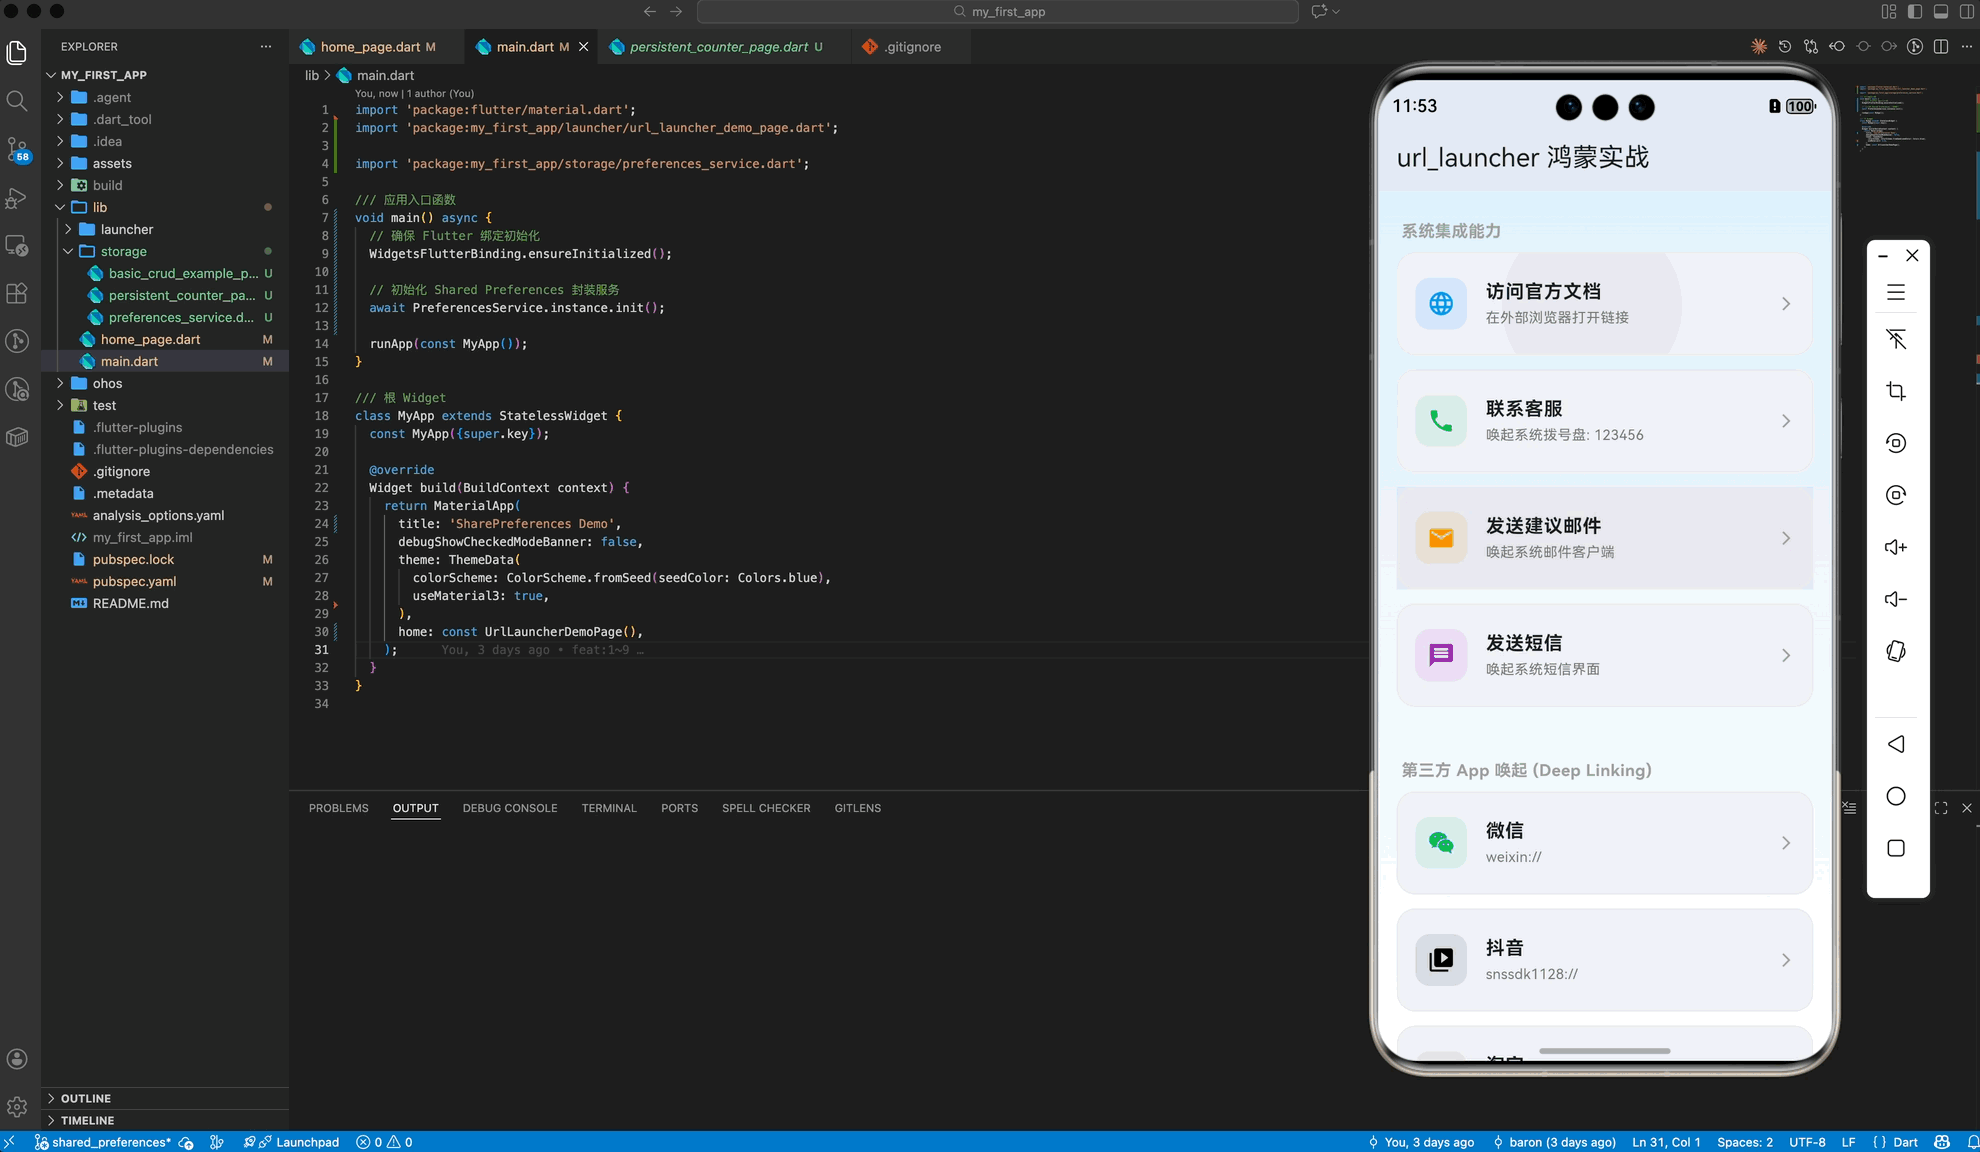
Task: Open the Search view in activity bar
Action: 17,101
